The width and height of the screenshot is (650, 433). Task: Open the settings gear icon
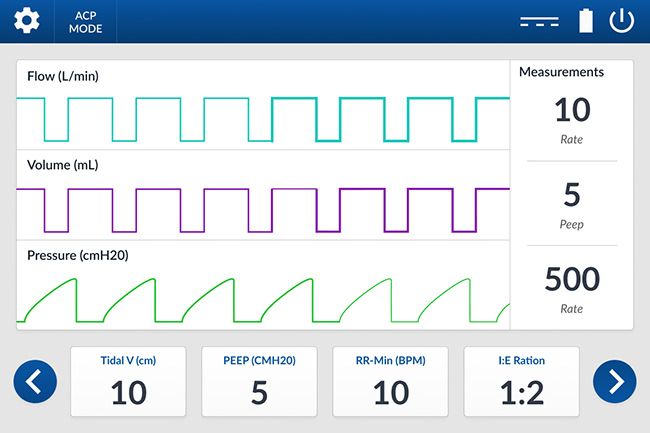click(x=26, y=21)
